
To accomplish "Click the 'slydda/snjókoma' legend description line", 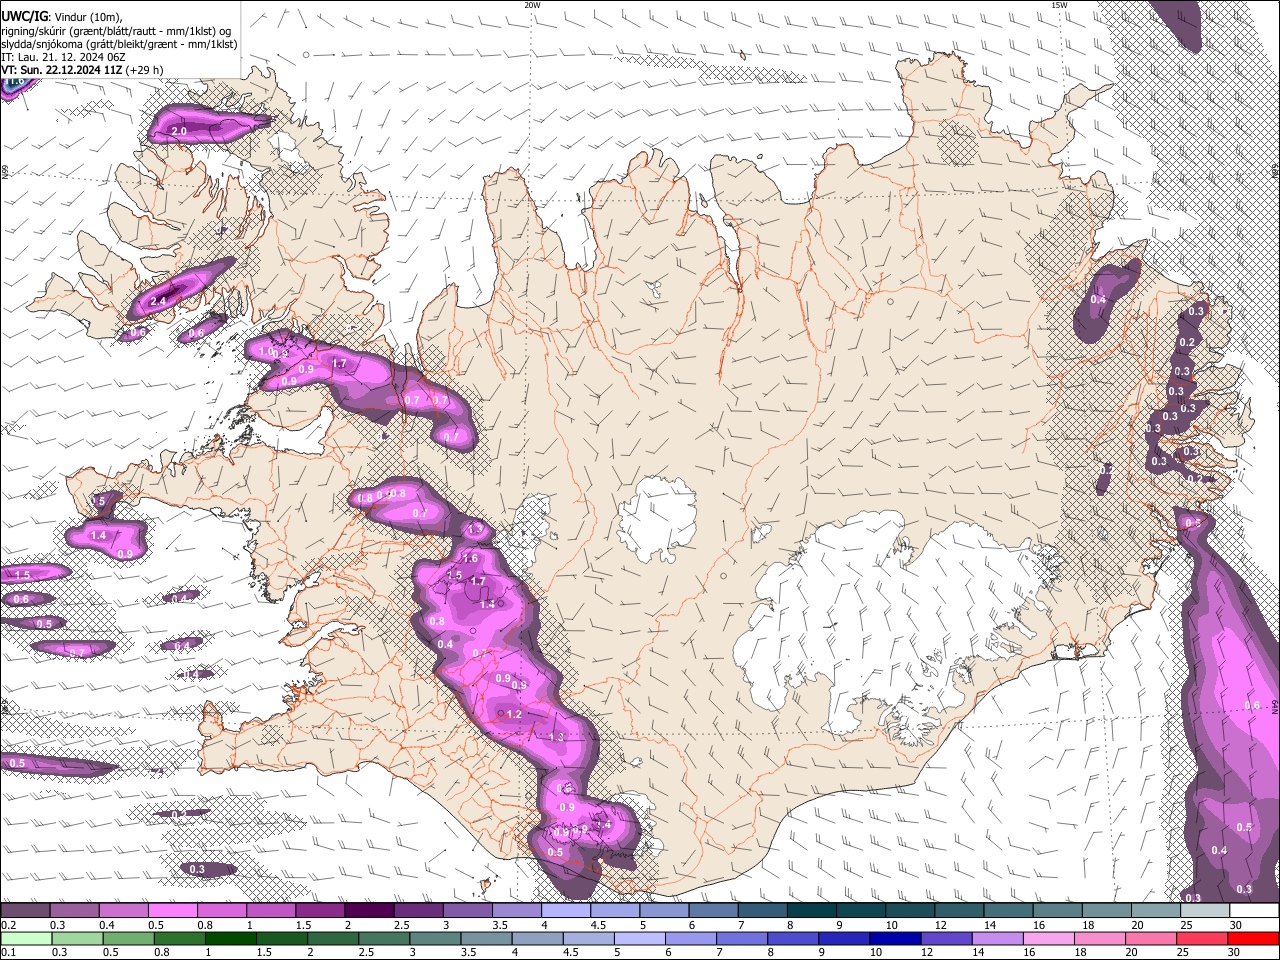I will click(x=119, y=44).
